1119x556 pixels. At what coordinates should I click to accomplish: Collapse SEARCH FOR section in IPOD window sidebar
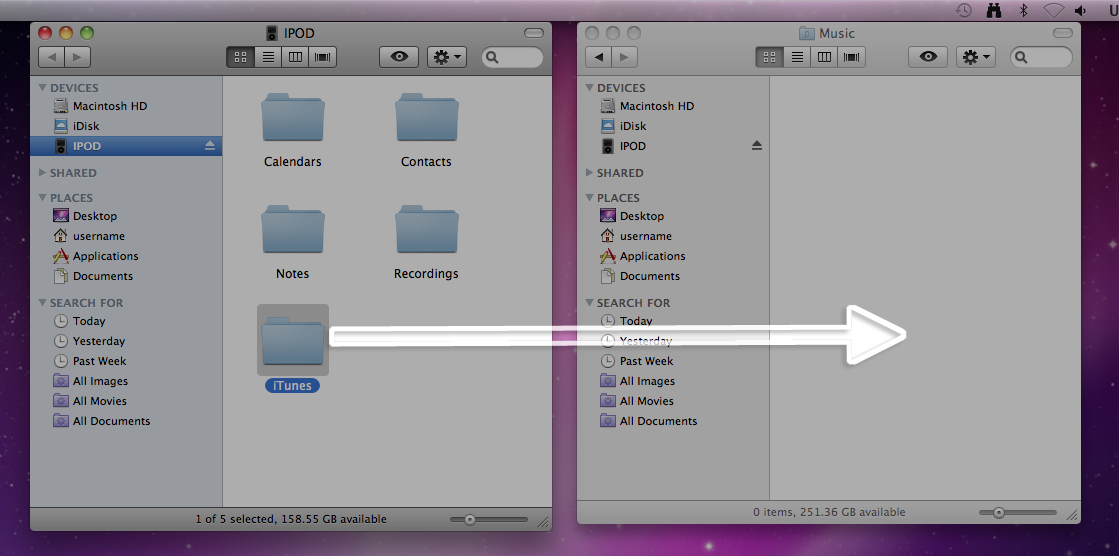[x=43, y=303]
